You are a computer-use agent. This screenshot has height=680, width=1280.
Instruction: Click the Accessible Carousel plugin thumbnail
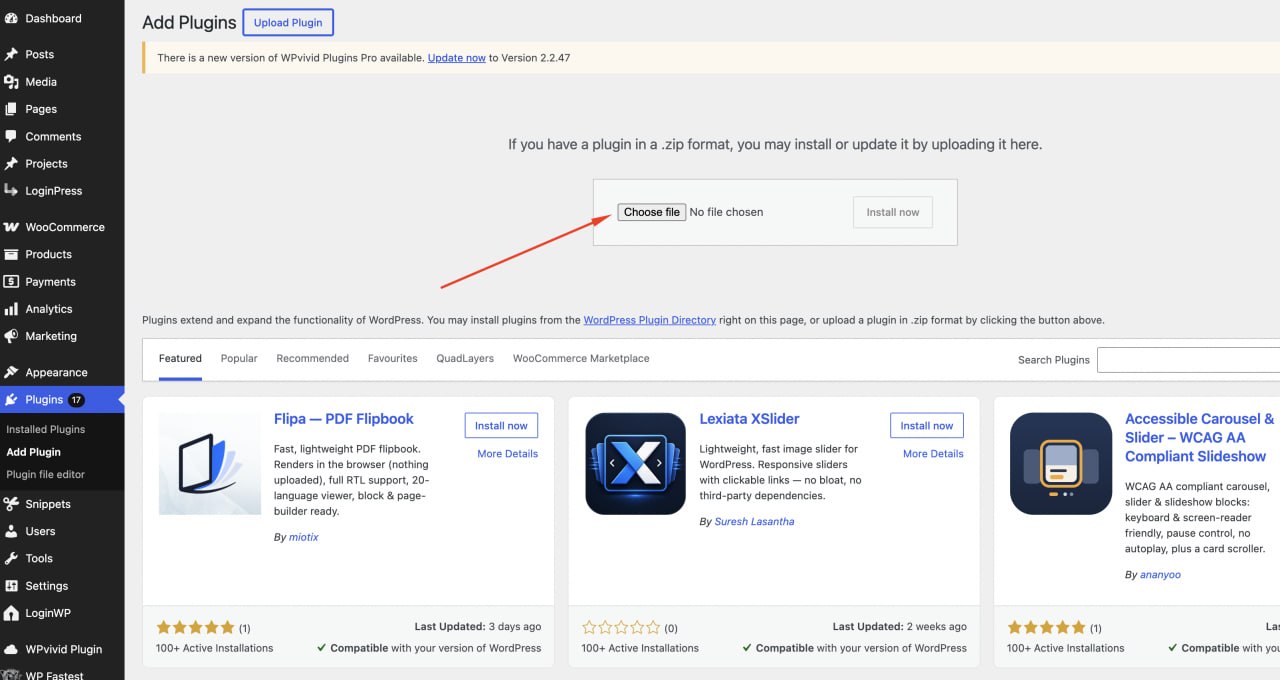(x=1061, y=464)
